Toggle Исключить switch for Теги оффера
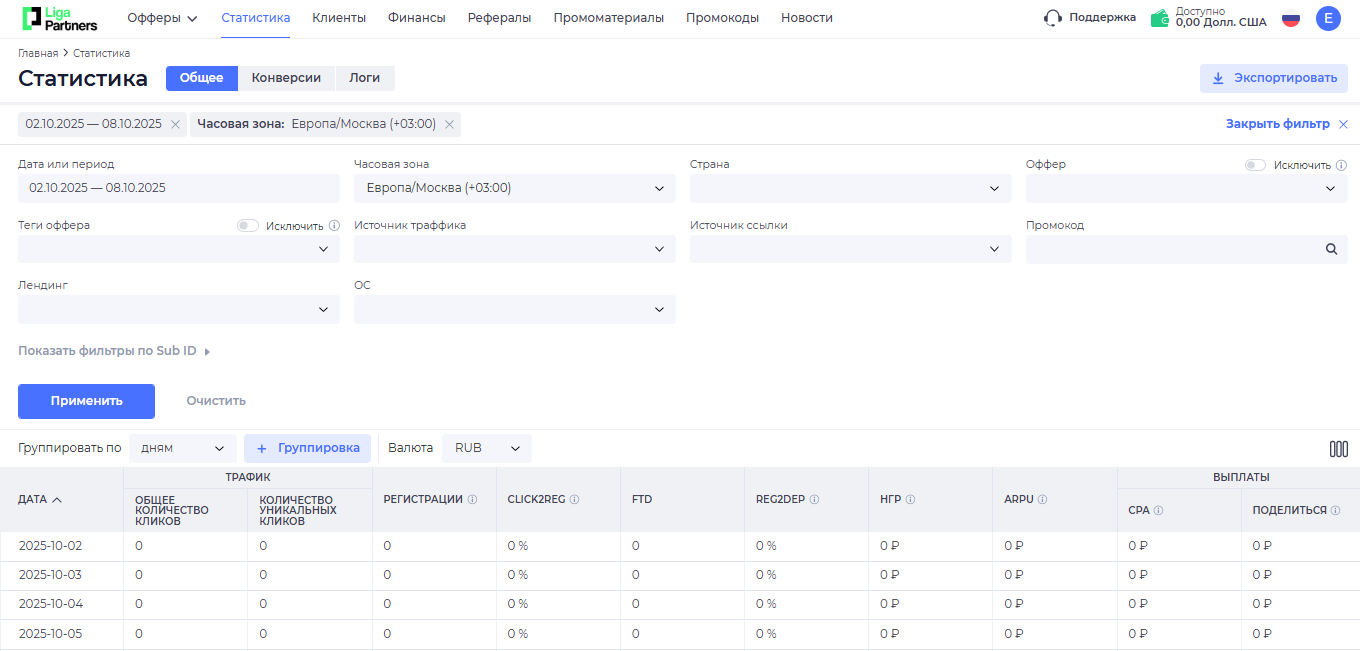 click(247, 225)
